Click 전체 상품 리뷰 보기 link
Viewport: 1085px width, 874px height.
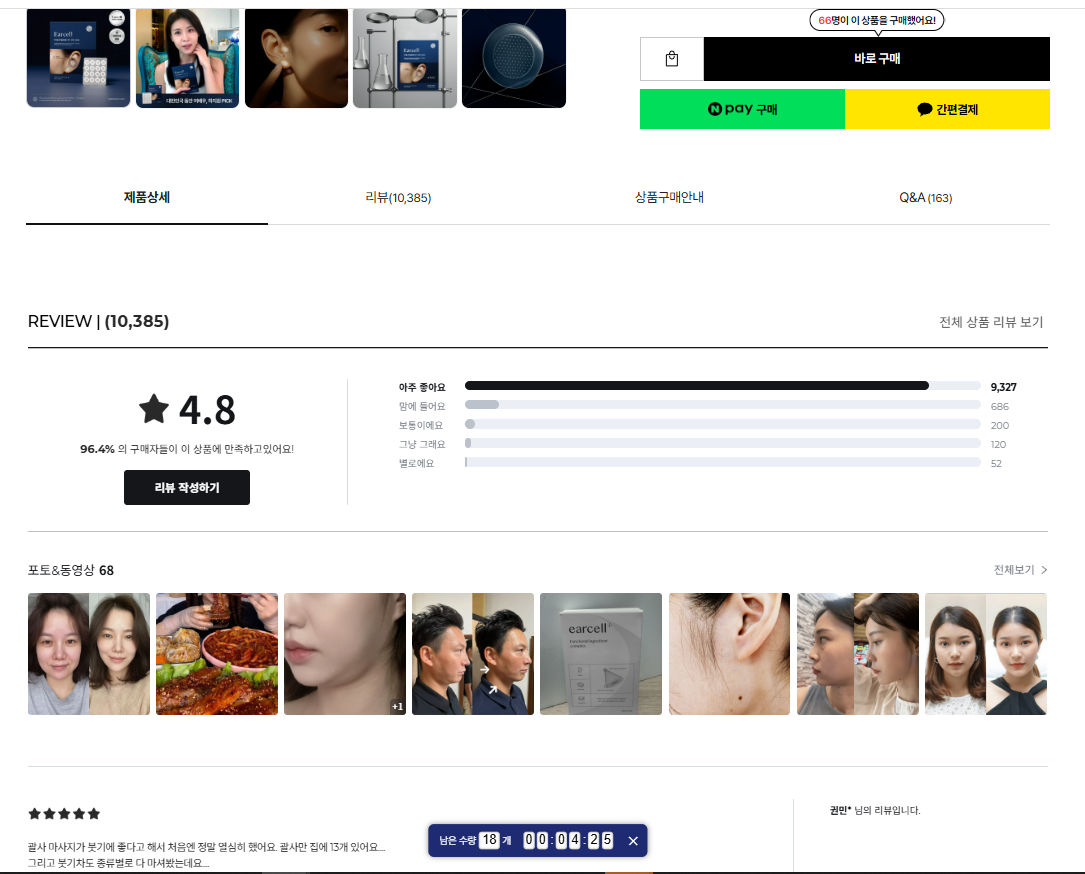tap(990, 322)
